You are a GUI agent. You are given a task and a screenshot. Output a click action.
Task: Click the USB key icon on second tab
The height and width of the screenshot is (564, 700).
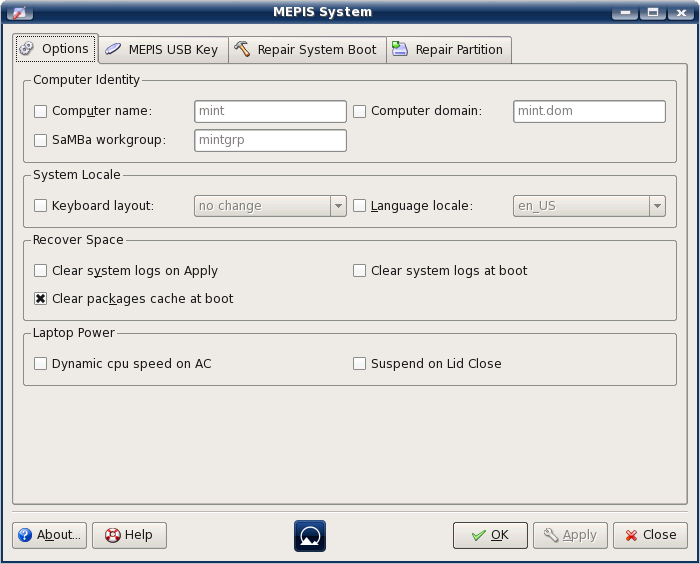click(113, 49)
